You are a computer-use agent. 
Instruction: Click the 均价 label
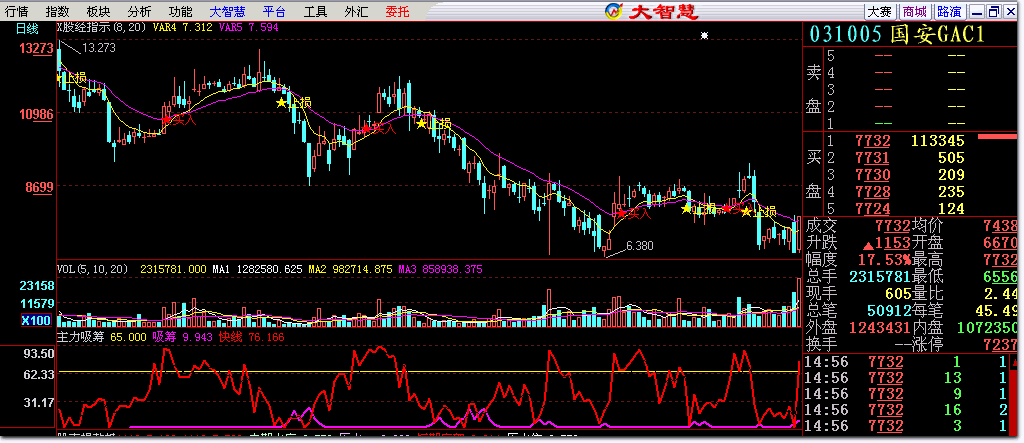coord(927,225)
